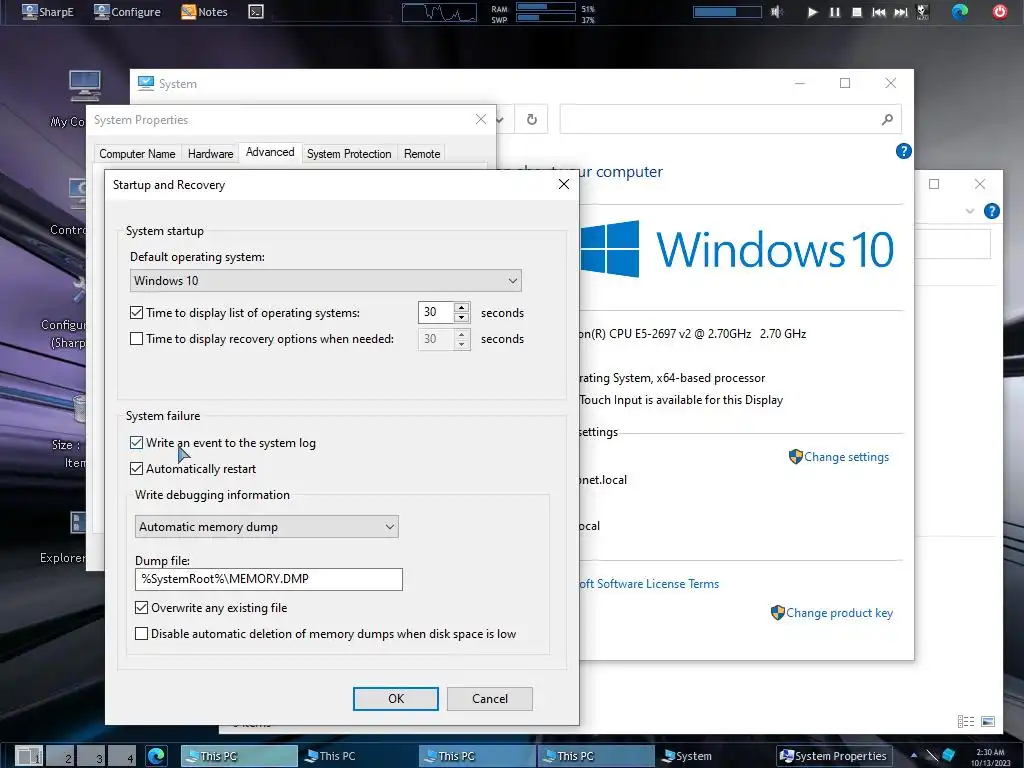The image size is (1024, 768).
Task: Adjust the volume slider in the top bar
Action: 727,12
